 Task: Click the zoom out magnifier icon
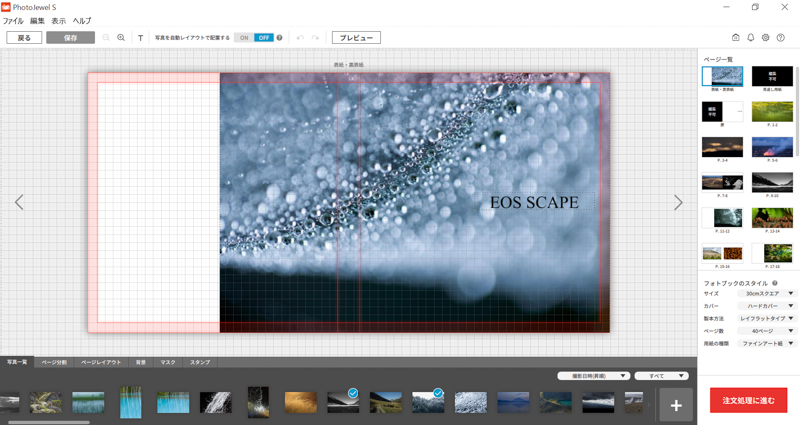(x=106, y=38)
